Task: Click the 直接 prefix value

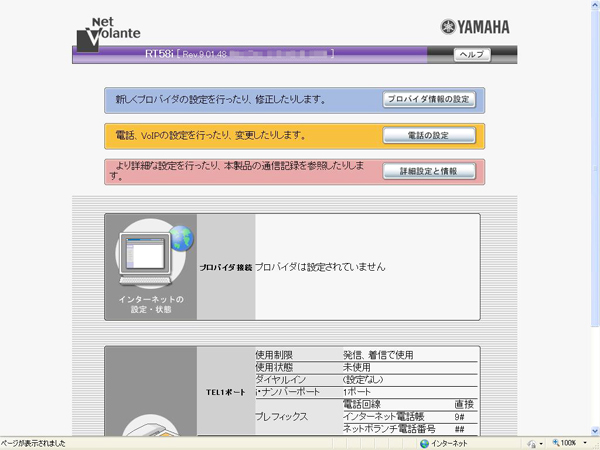Action: pyautogui.click(x=464, y=404)
